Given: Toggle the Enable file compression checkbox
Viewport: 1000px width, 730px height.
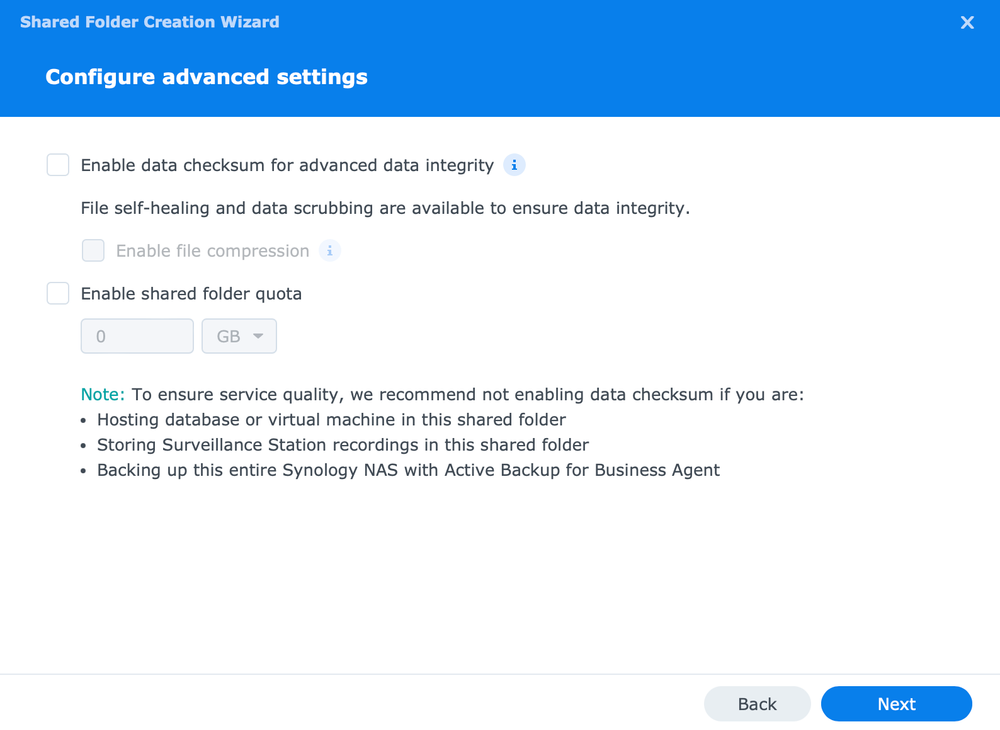Looking at the screenshot, I should [93, 250].
